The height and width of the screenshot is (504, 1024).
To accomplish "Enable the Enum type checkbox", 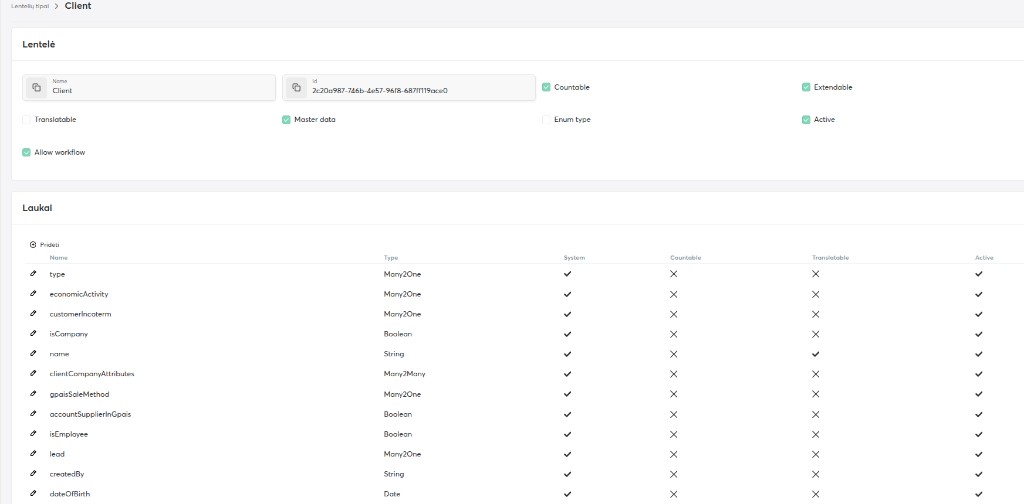I will (x=547, y=119).
